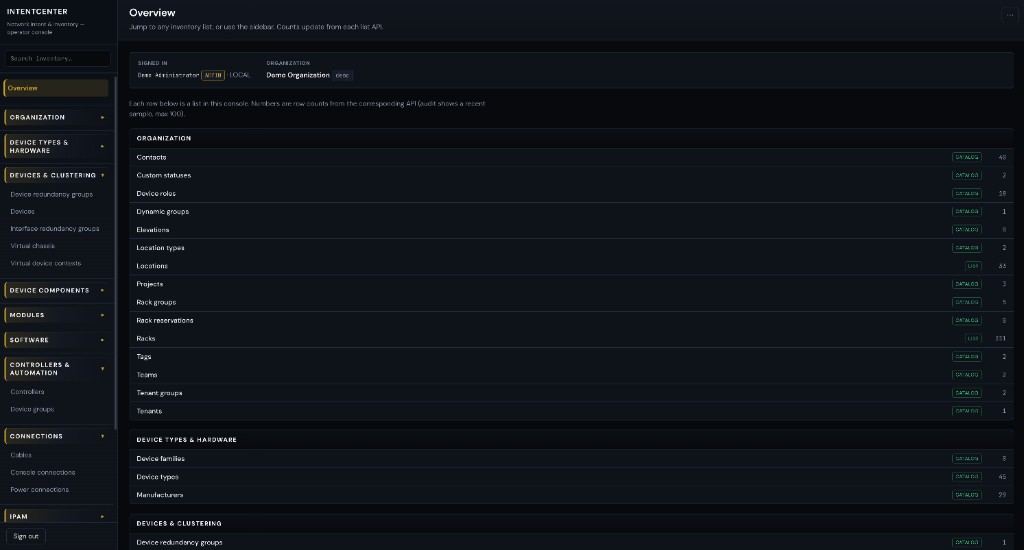Image resolution: width=1024 pixels, height=550 pixels.
Task: Expand the Device Types & Hardware section
Action: tap(56, 146)
